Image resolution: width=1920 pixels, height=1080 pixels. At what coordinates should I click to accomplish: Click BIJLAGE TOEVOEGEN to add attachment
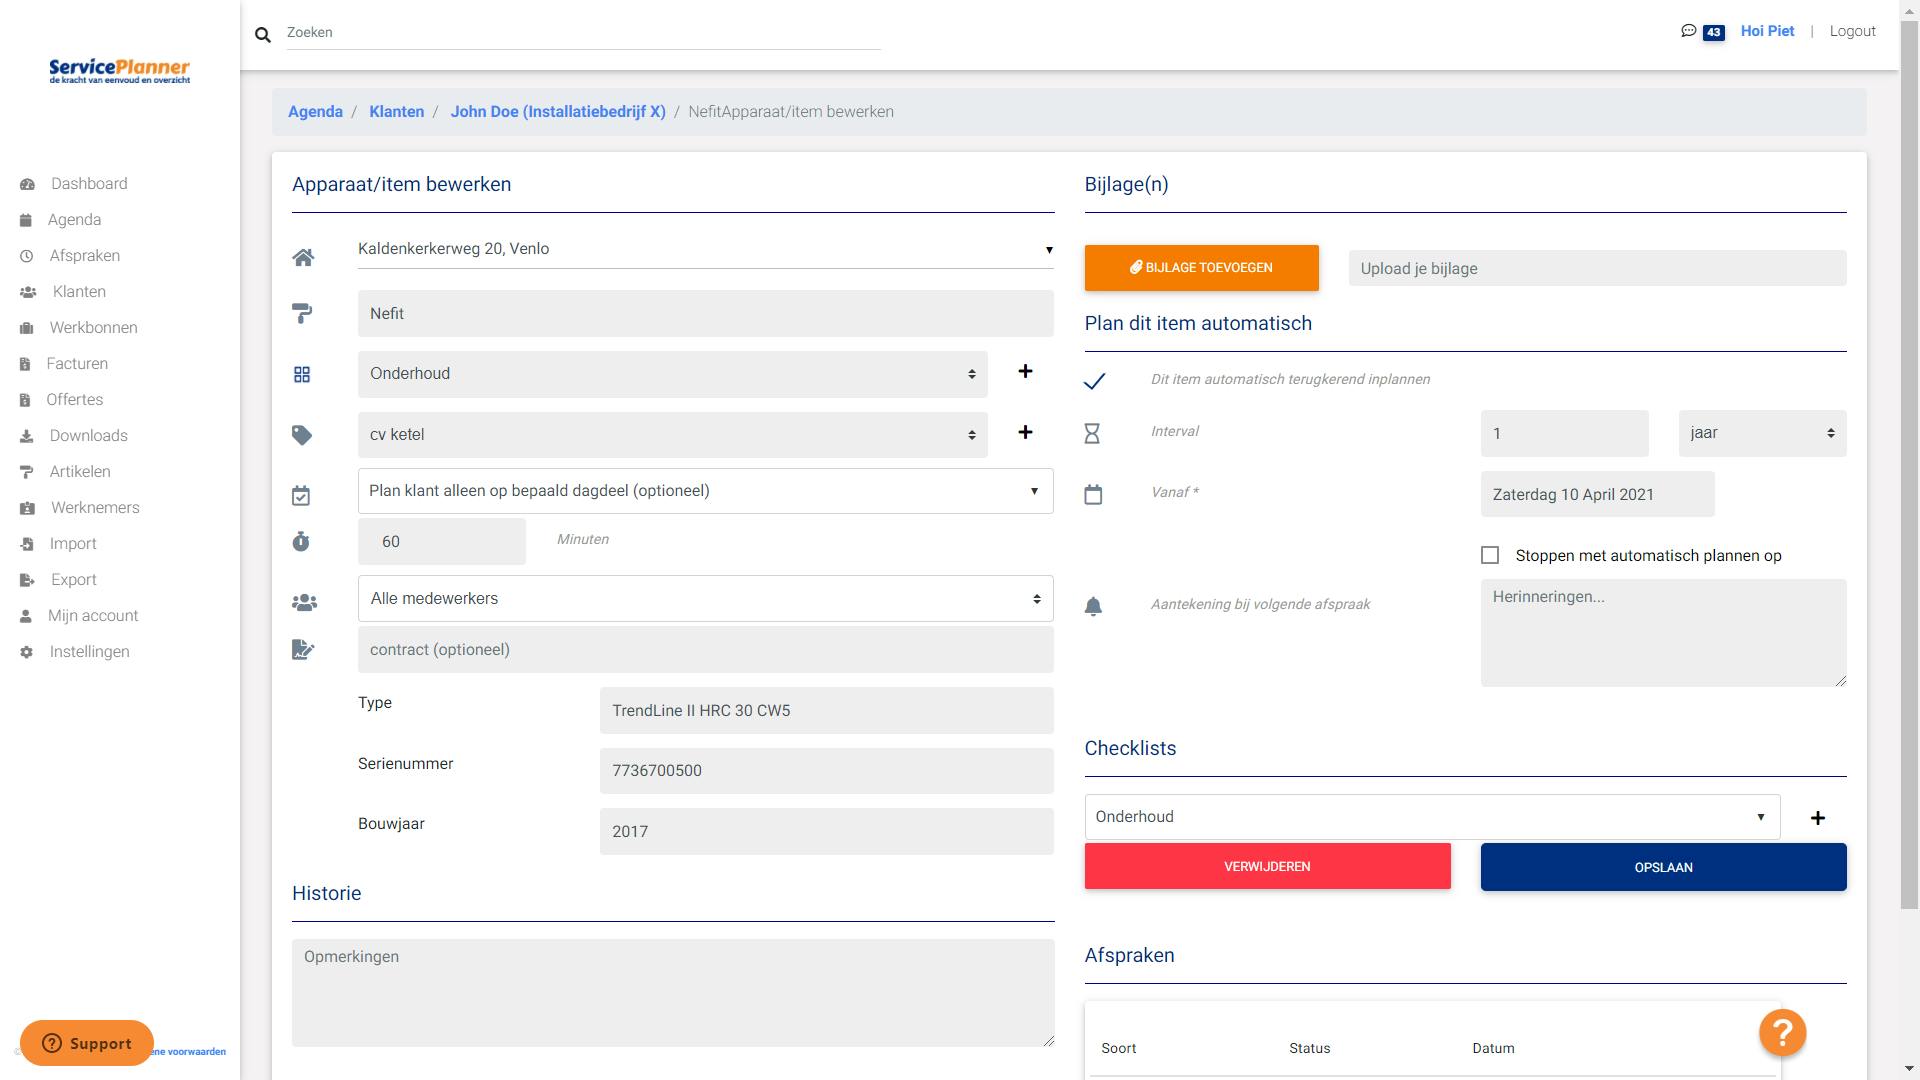[x=1201, y=267]
